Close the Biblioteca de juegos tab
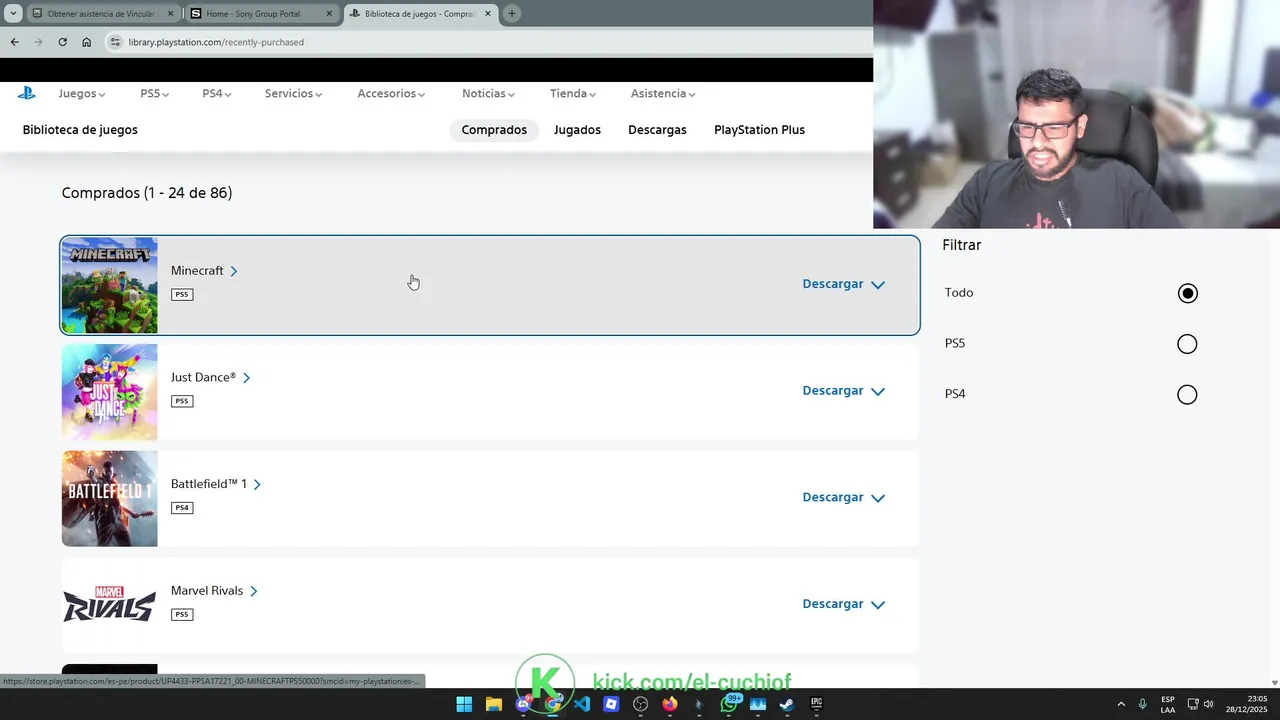Screen dimensions: 1280x720 pos(488,14)
